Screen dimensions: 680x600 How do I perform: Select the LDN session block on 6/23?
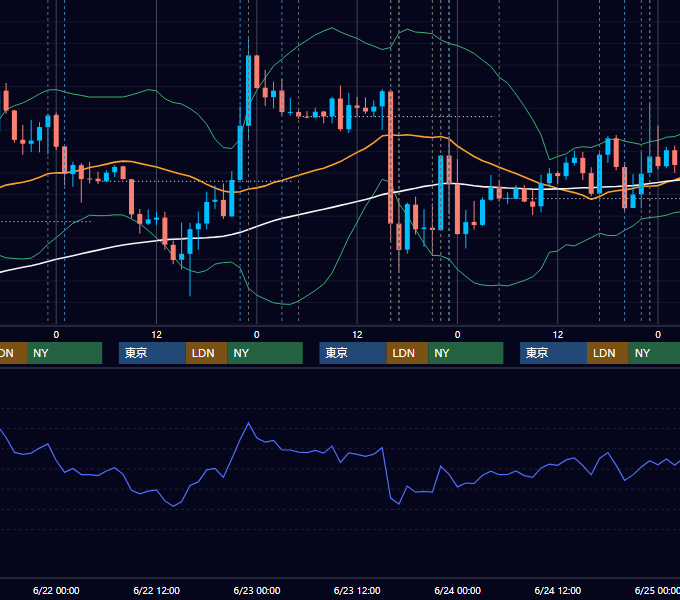pos(407,353)
